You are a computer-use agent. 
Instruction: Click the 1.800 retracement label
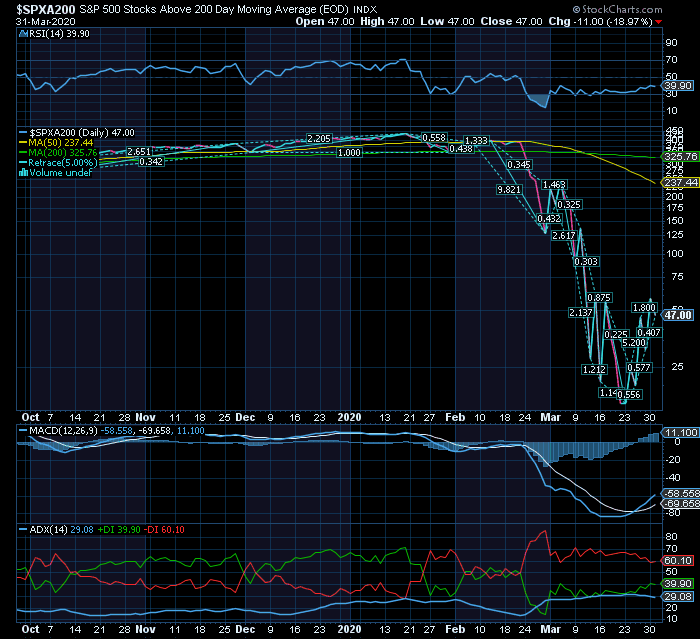644,308
